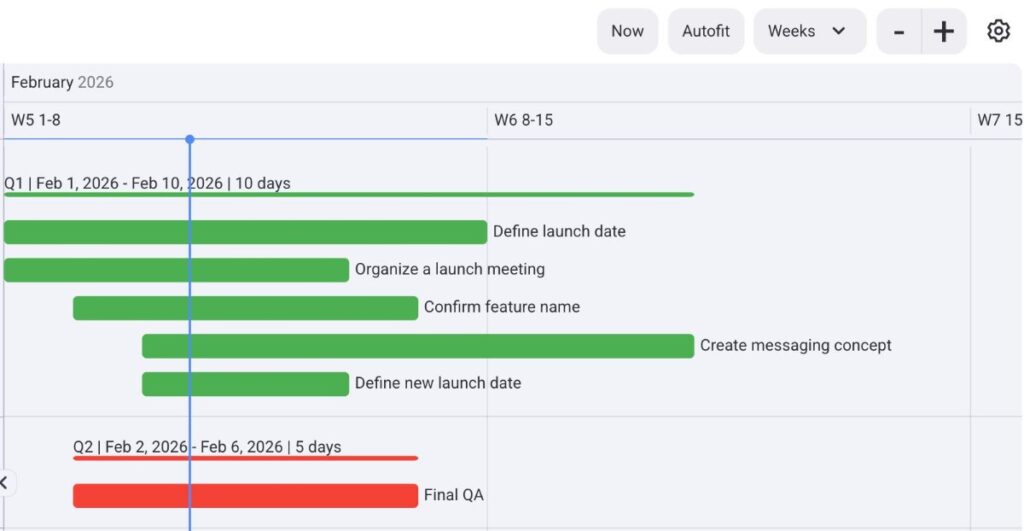Click the Q1 group summary line
This screenshot has width=1024, height=531.
point(348,194)
